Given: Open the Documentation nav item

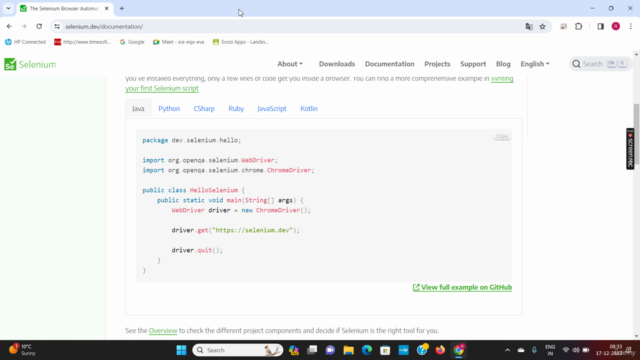Looking at the screenshot, I should point(389,64).
